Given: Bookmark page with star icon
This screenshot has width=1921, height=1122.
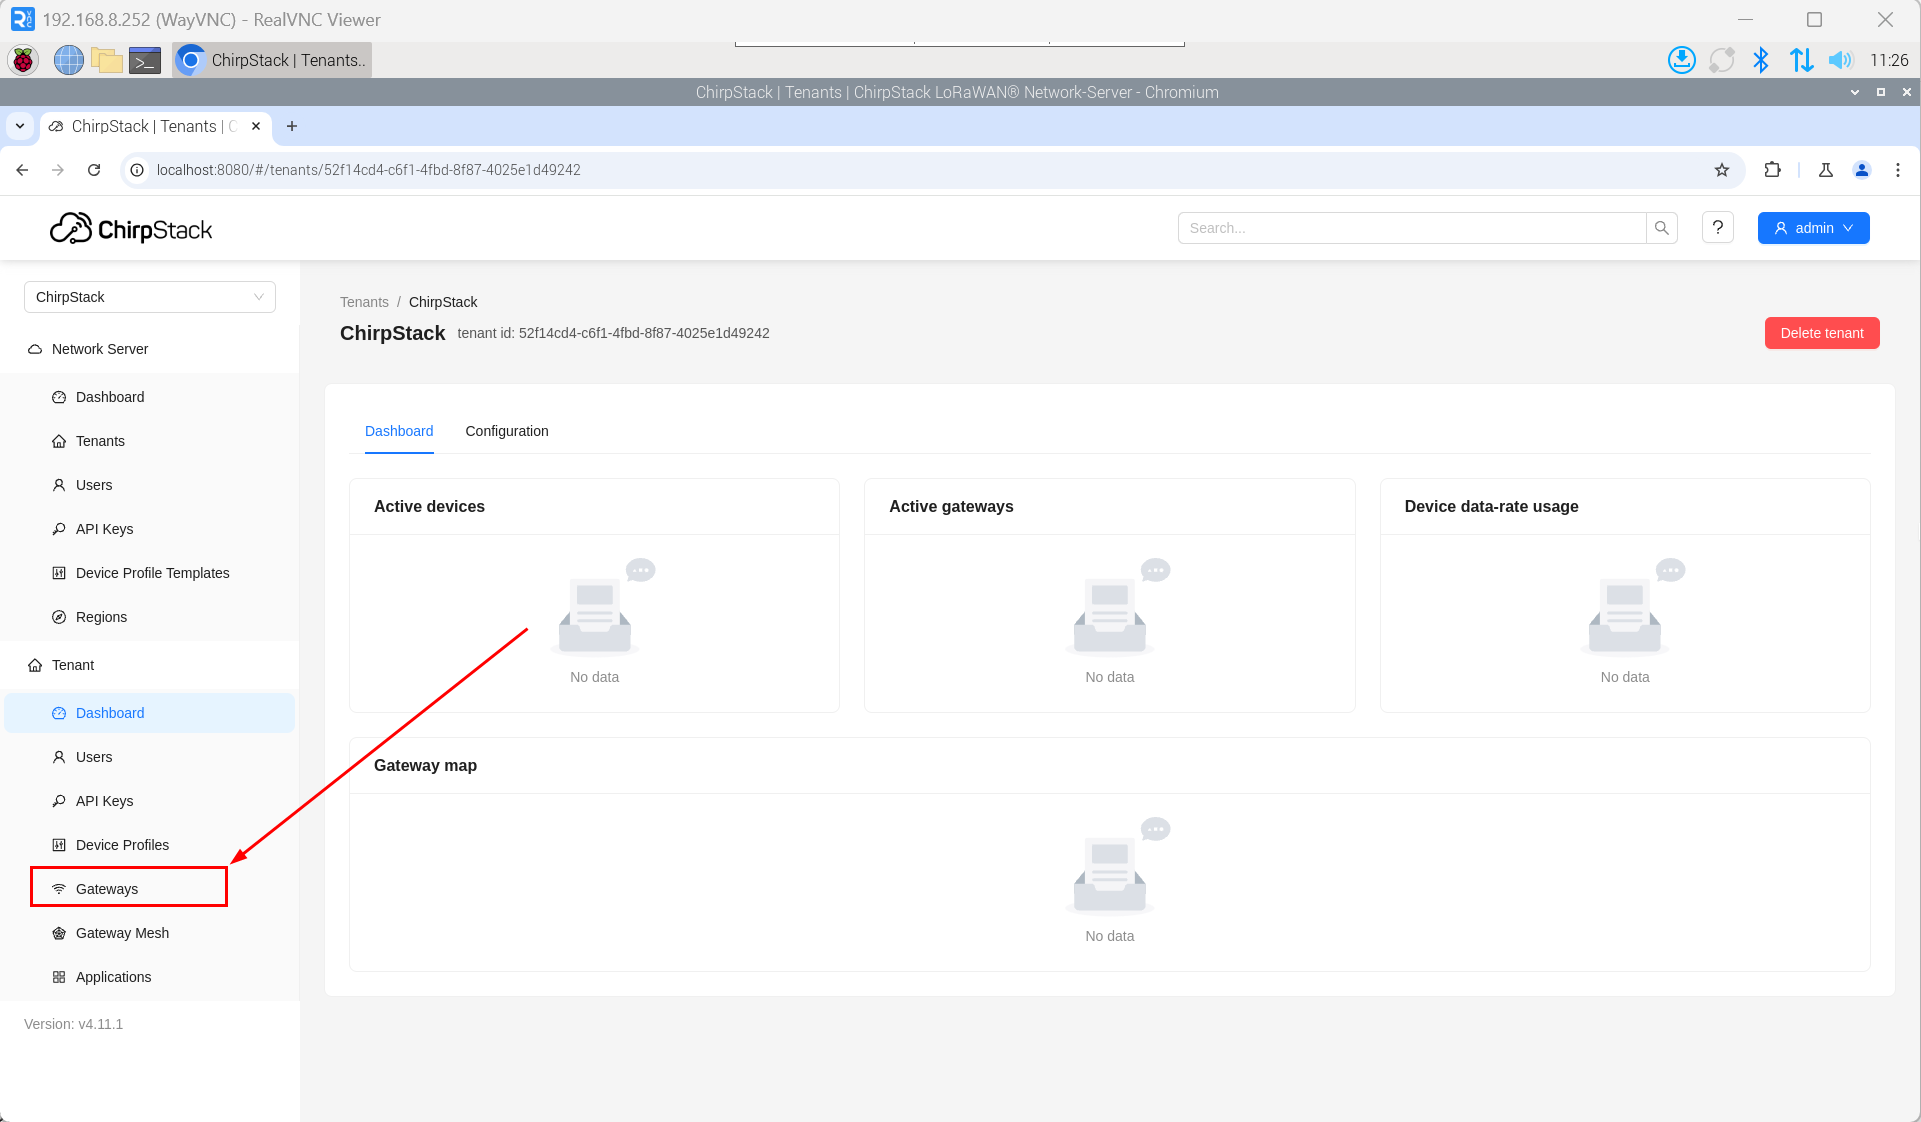Looking at the screenshot, I should pyautogui.click(x=1721, y=170).
